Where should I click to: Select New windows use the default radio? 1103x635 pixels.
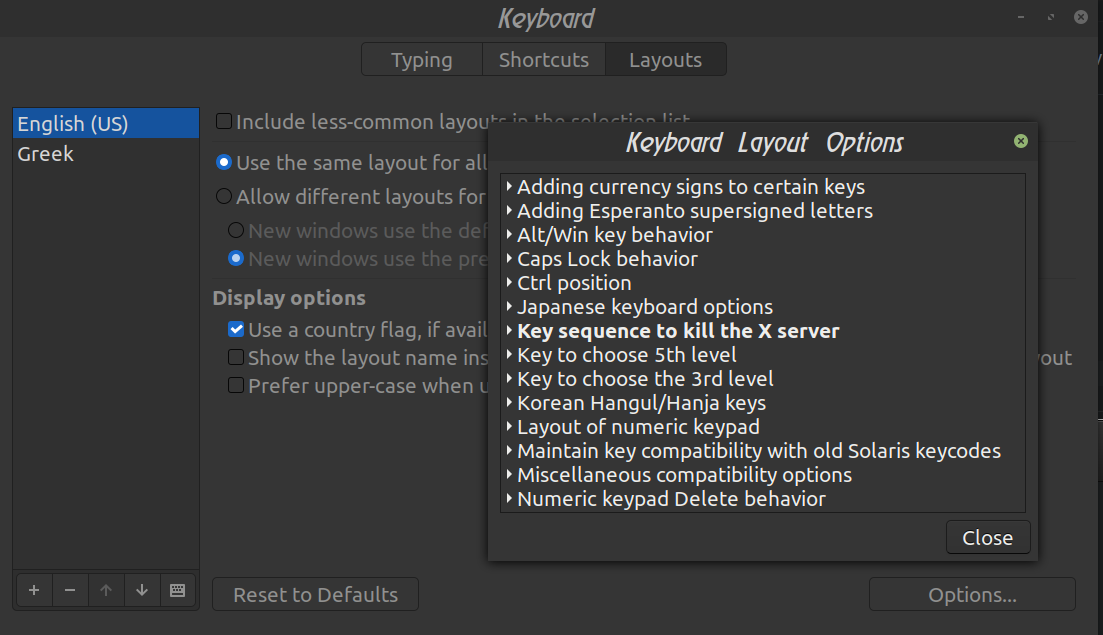coord(236,230)
